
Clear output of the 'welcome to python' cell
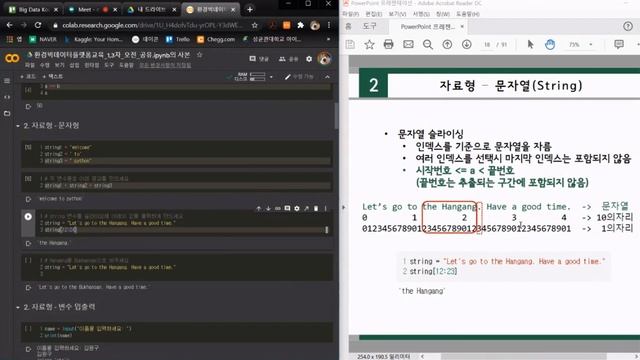pos(28,199)
